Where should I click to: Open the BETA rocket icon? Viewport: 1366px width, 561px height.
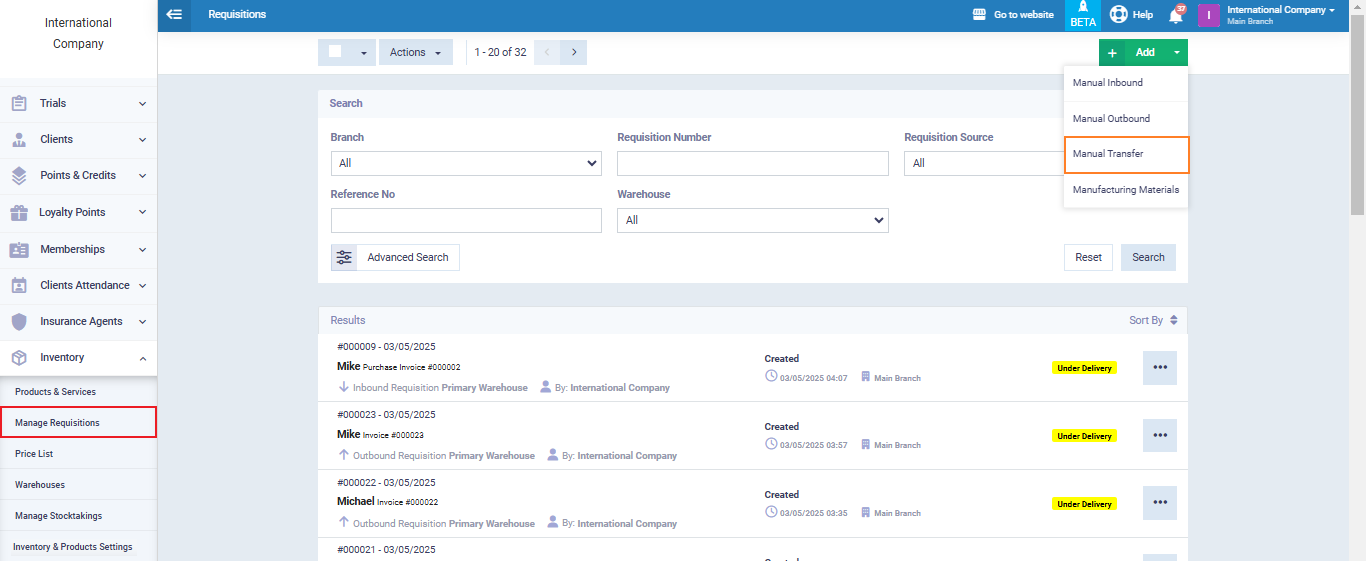point(1082,8)
